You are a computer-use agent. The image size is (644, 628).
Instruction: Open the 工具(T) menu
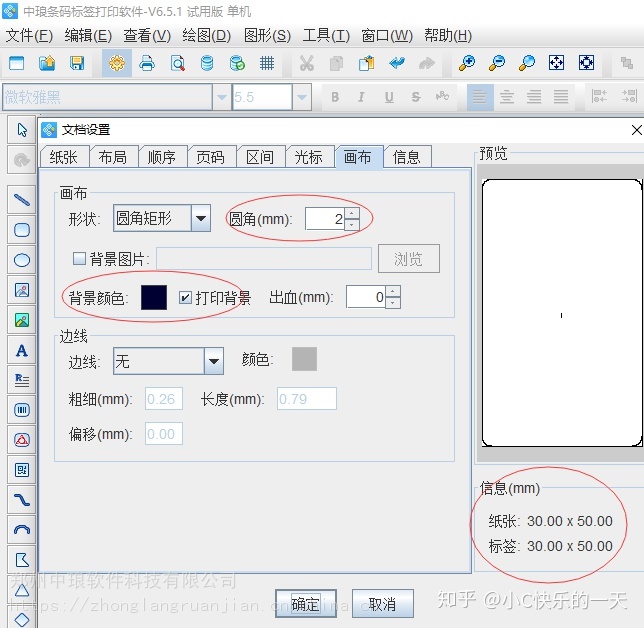326,36
